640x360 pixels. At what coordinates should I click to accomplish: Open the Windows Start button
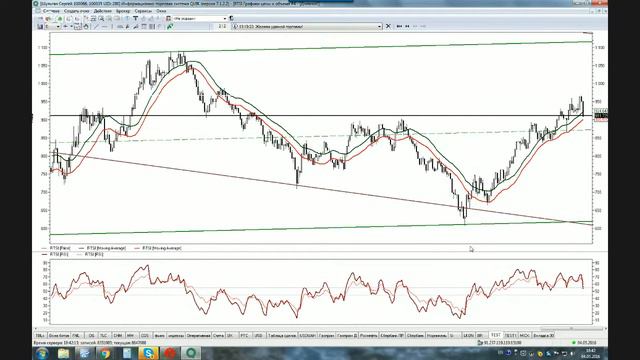pyautogui.click(x=42, y=353)
